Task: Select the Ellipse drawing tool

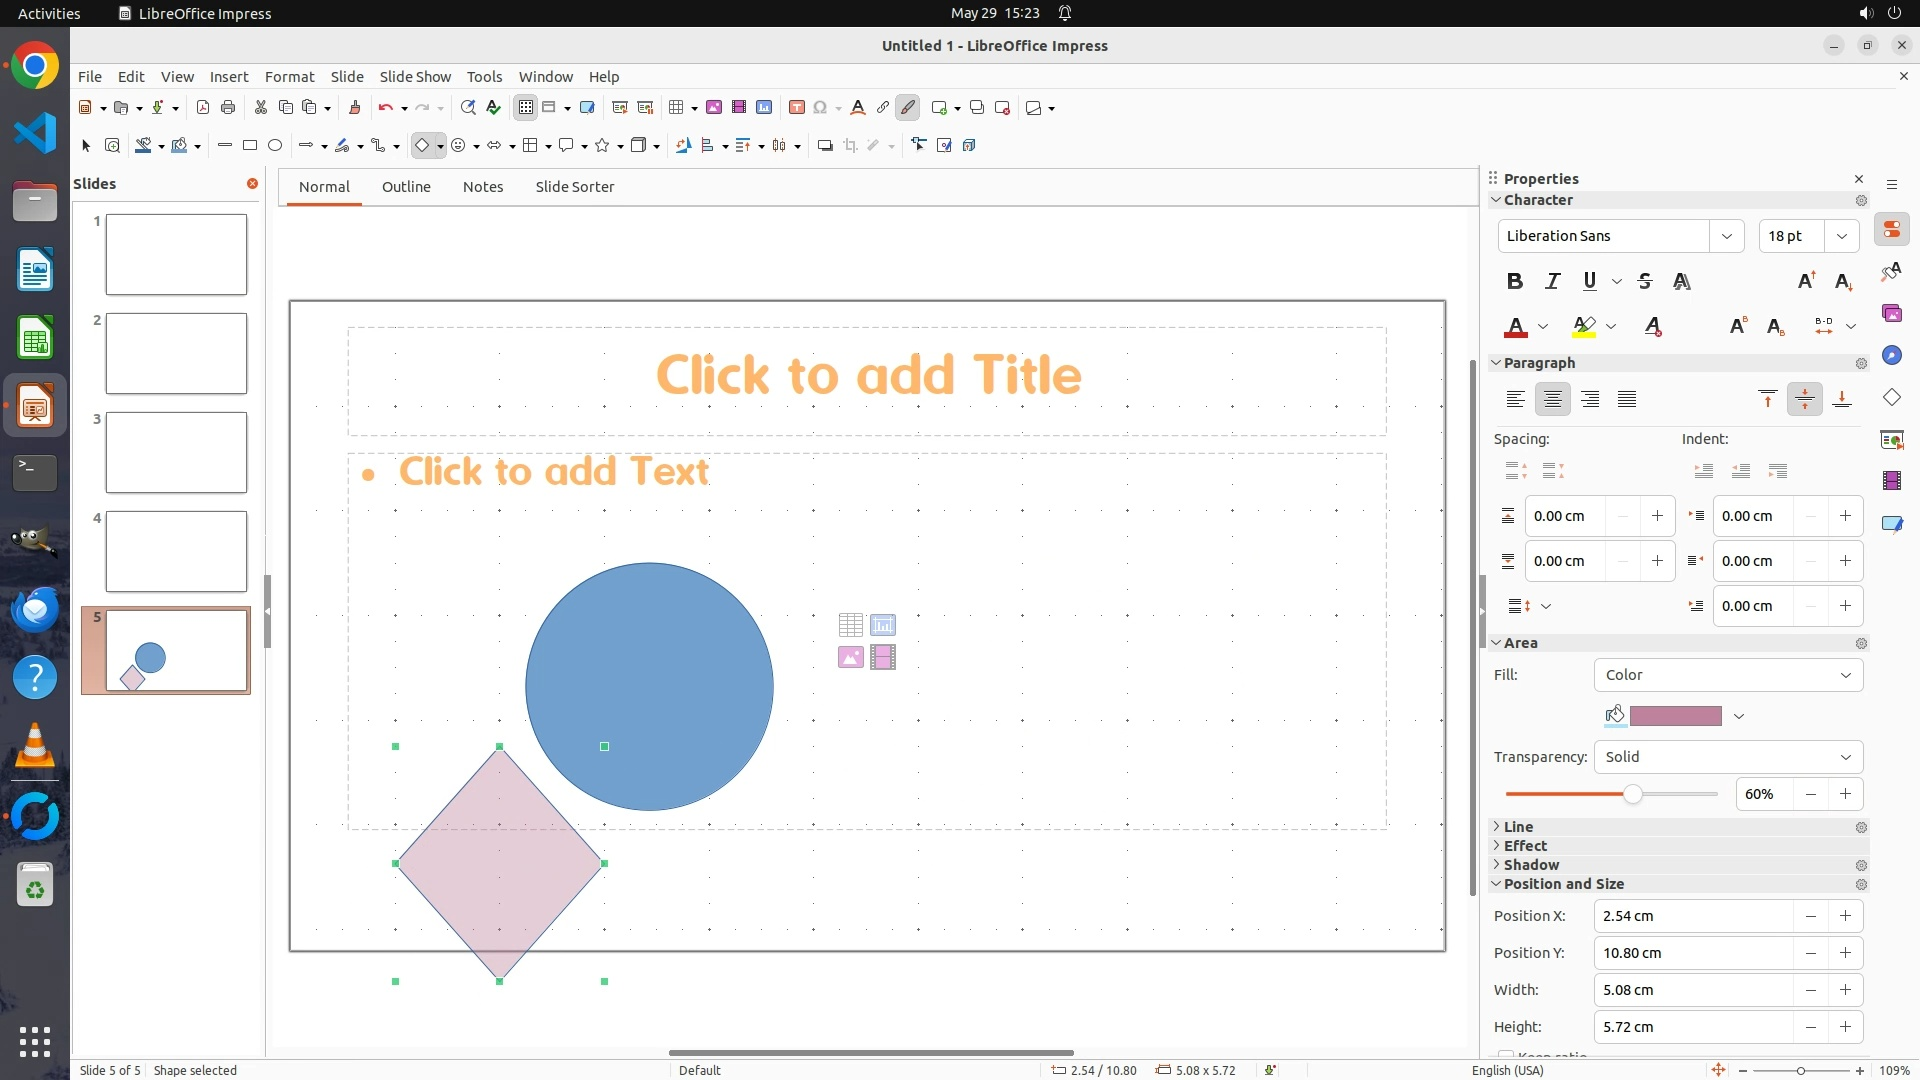Action: coord(275,146)
